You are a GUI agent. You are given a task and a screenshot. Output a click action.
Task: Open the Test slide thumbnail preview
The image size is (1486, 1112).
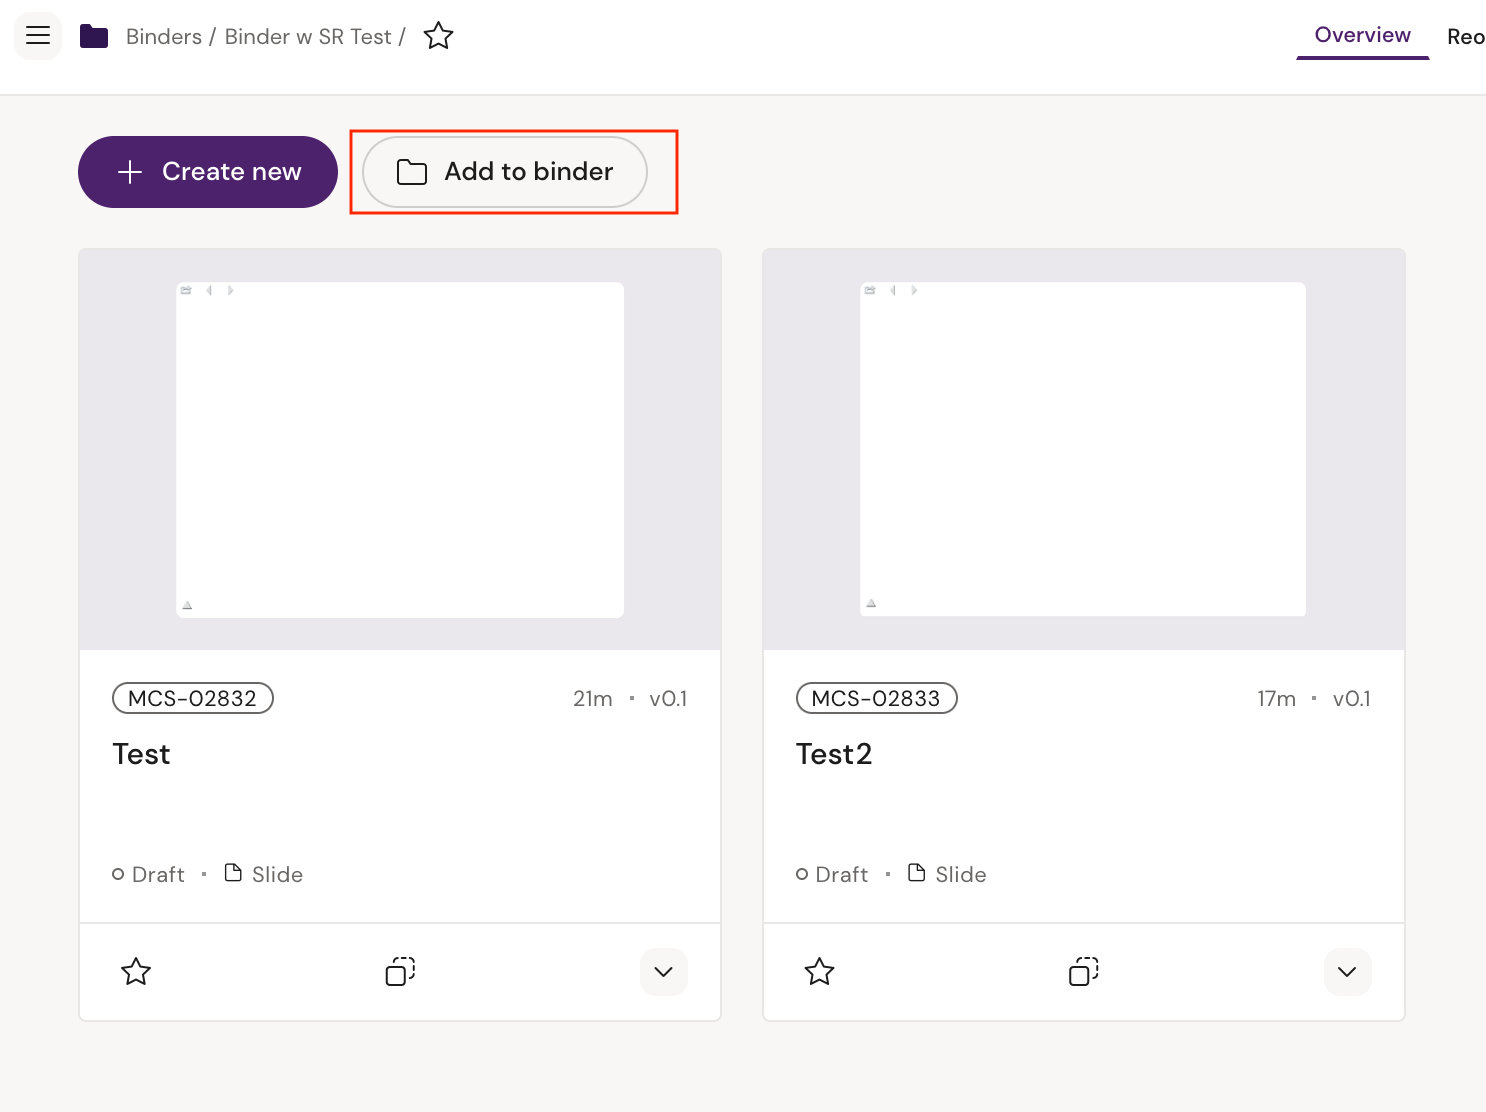coord(400,450)
